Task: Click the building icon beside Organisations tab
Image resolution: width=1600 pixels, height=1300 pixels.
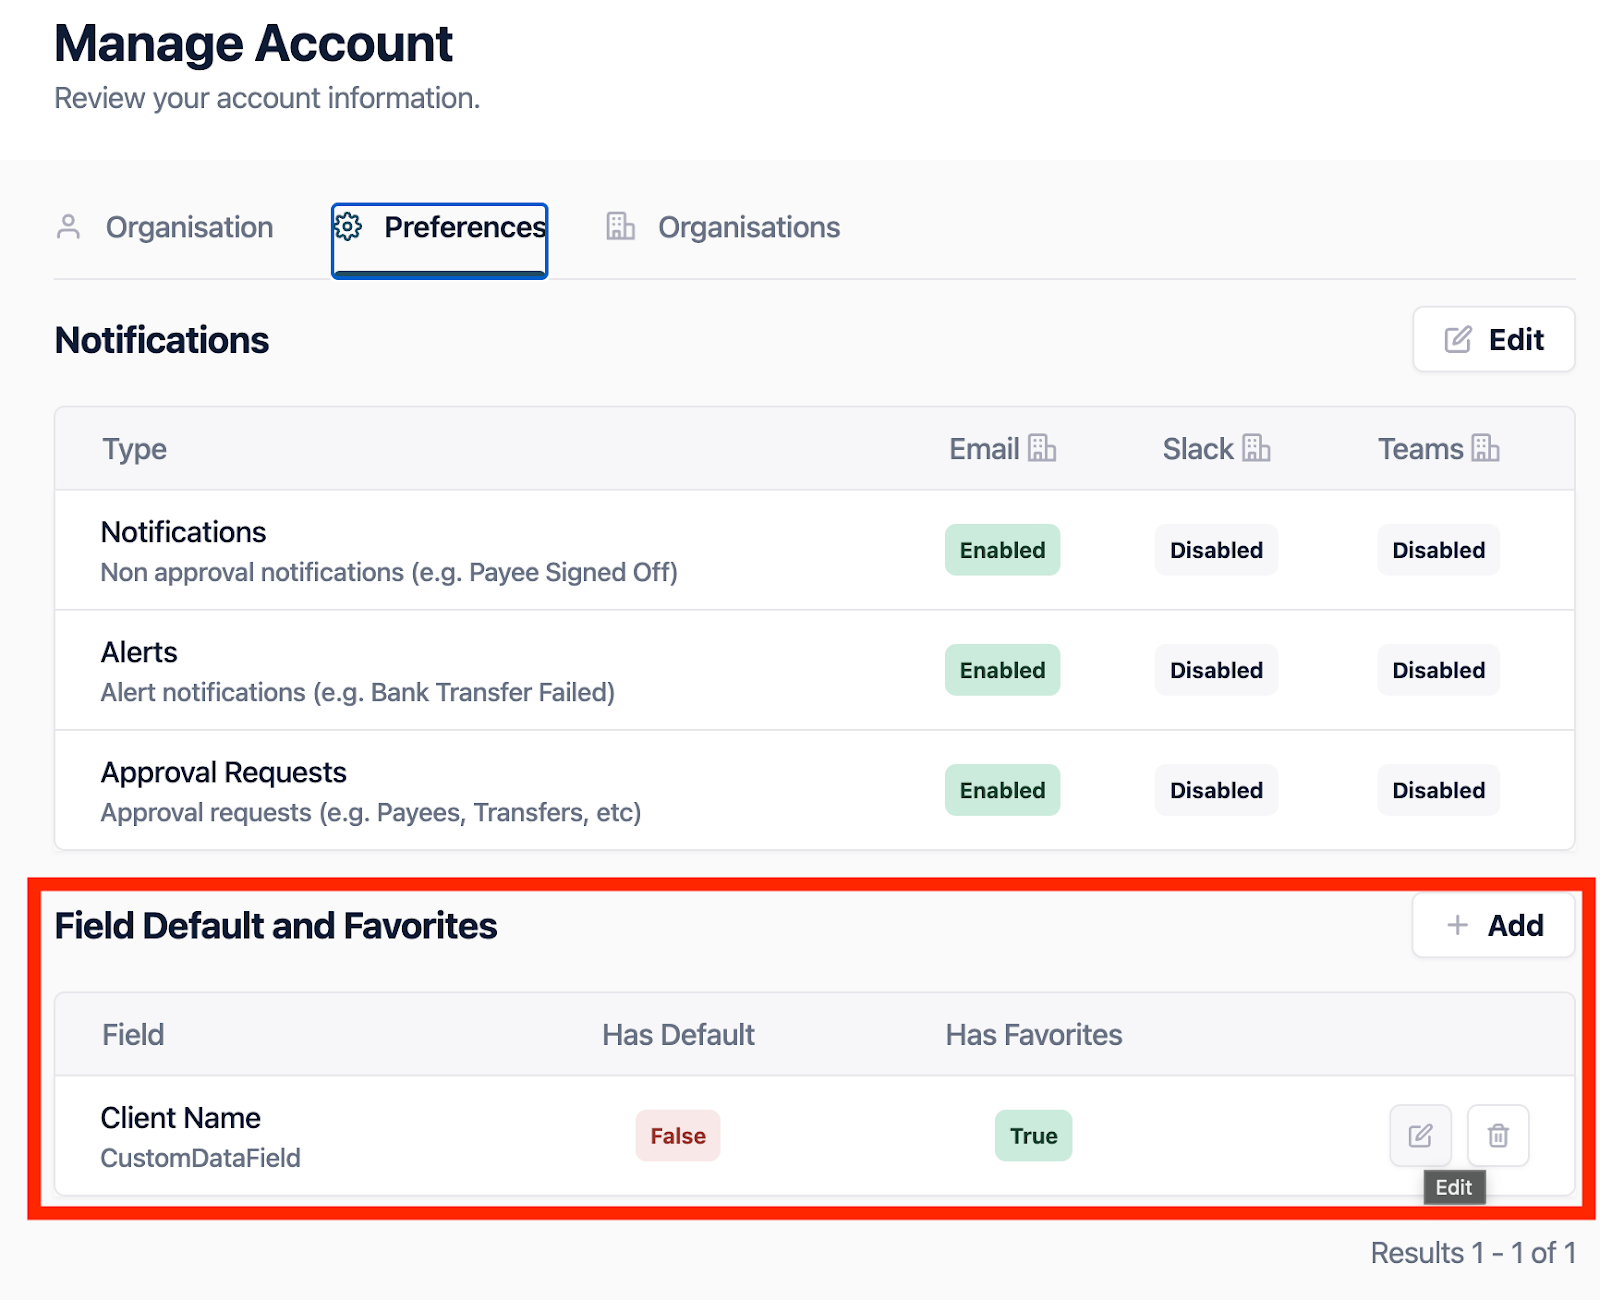Action: (x=620, y=227)
